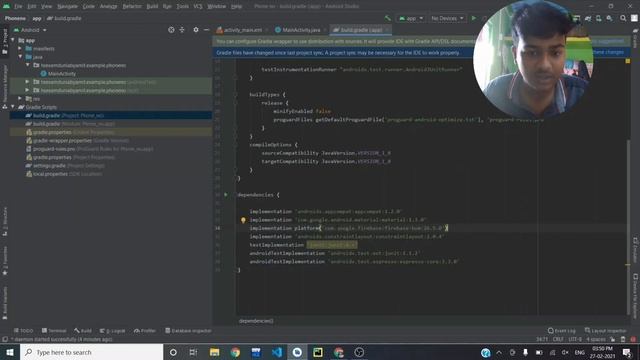Open the Build menu
Viewport: 640px width, 360px height.
coord(152,6)
